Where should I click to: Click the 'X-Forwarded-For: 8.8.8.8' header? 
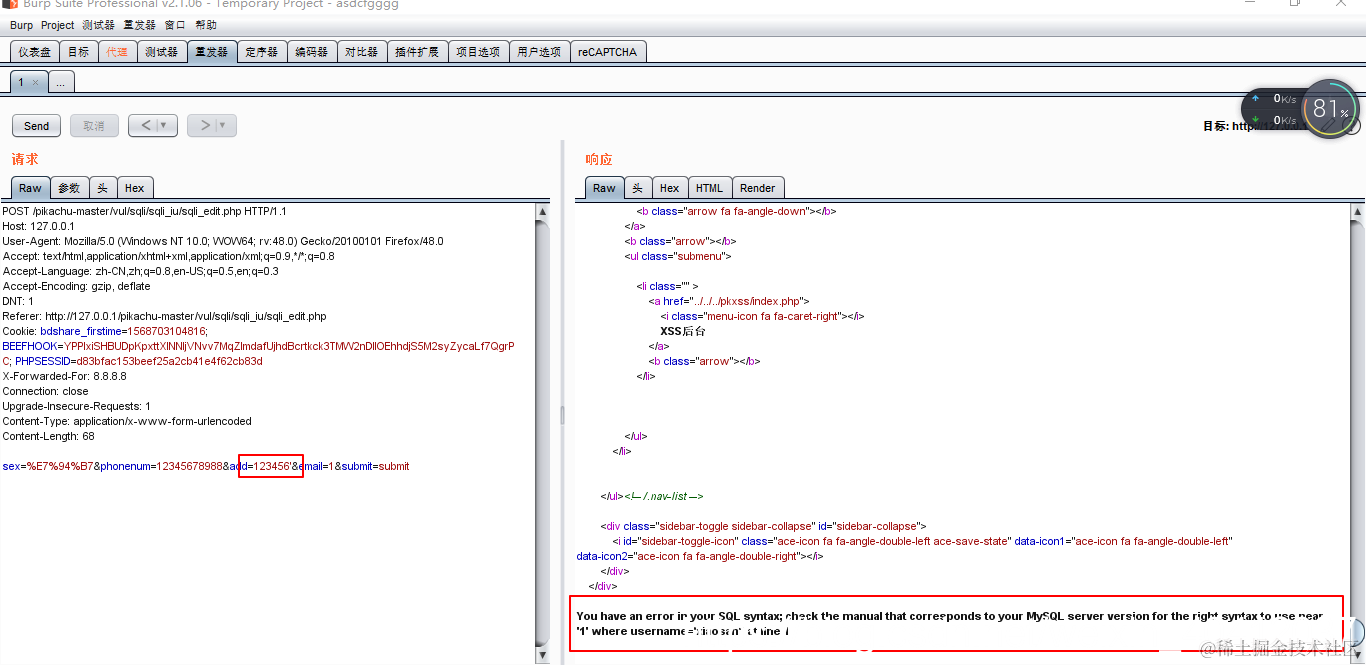coord(64,376)
